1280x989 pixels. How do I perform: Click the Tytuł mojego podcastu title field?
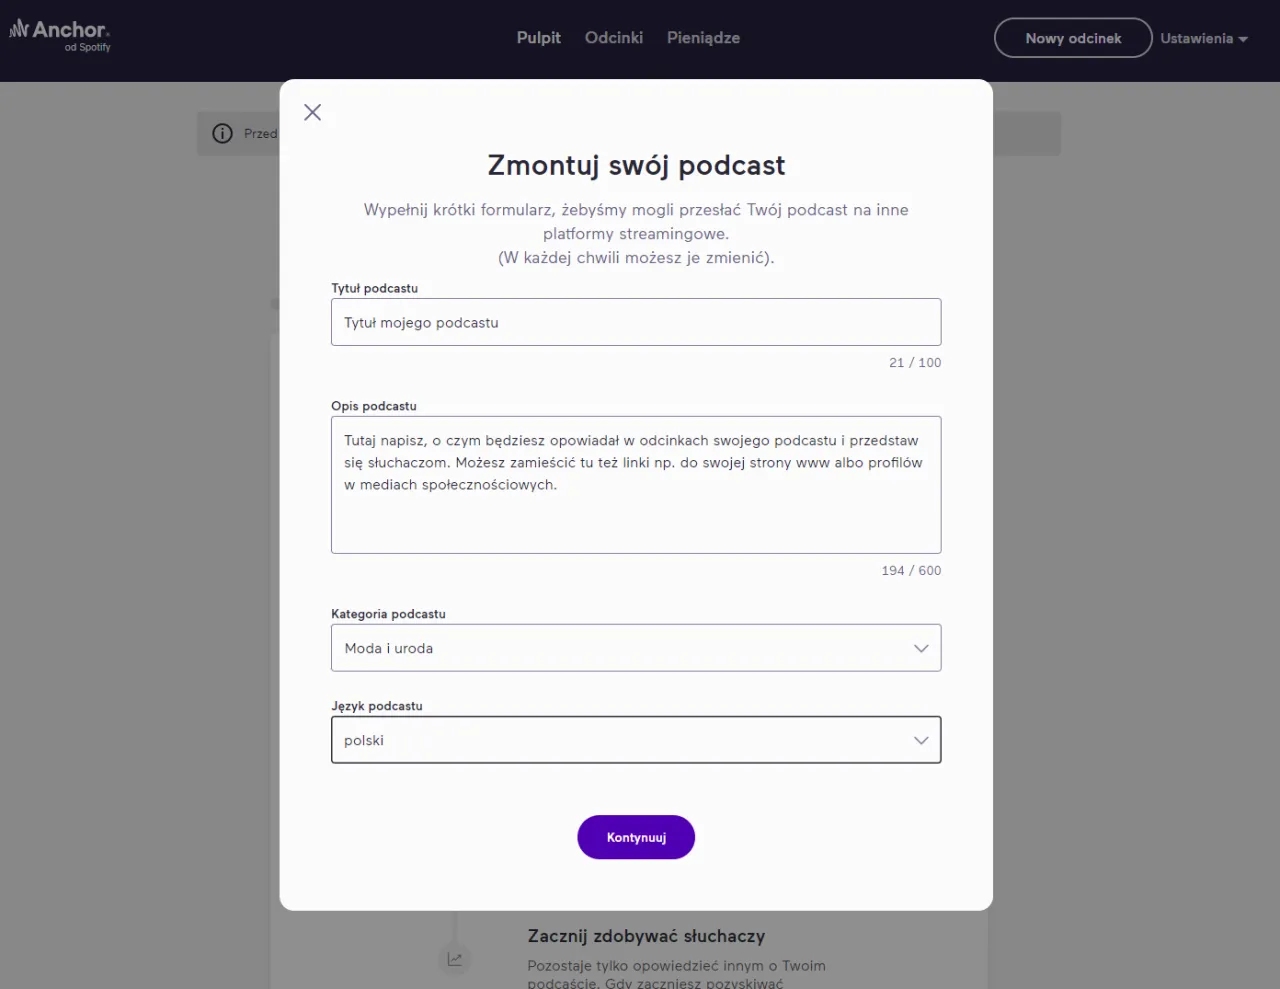point(636,322)
